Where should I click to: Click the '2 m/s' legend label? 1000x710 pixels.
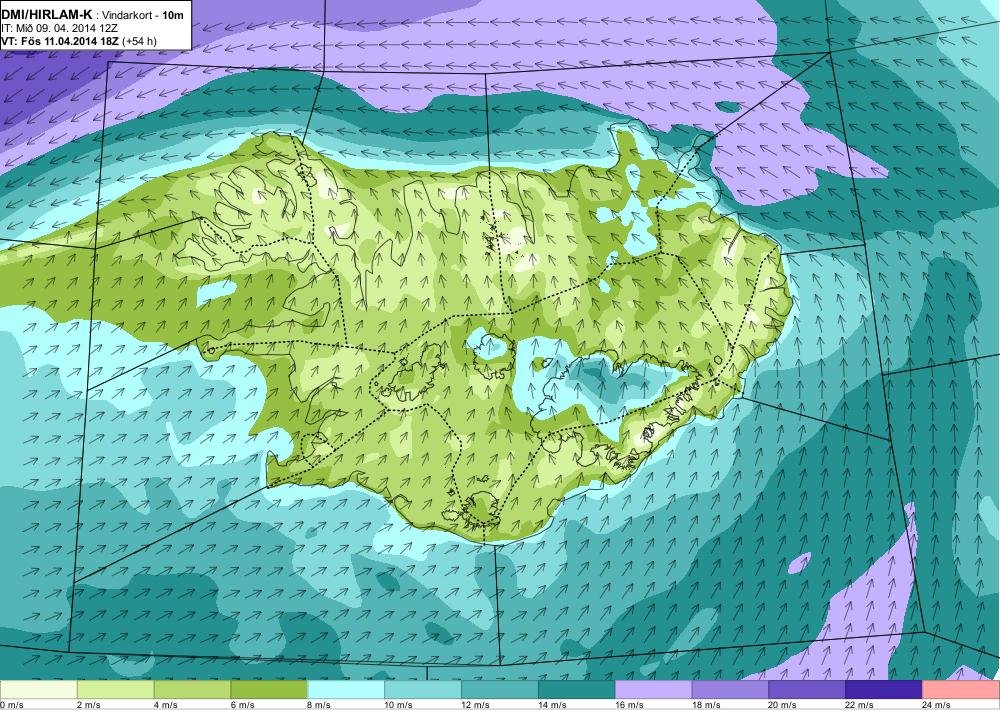89,705
